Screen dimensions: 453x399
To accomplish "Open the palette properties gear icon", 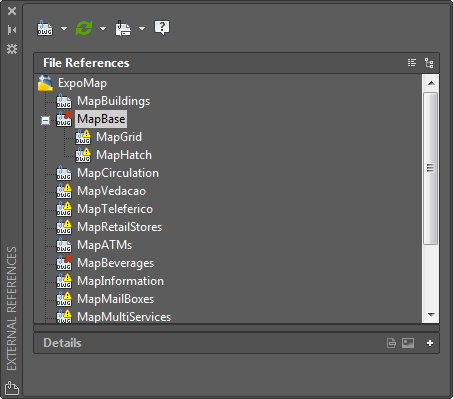I will pos(12,49).
